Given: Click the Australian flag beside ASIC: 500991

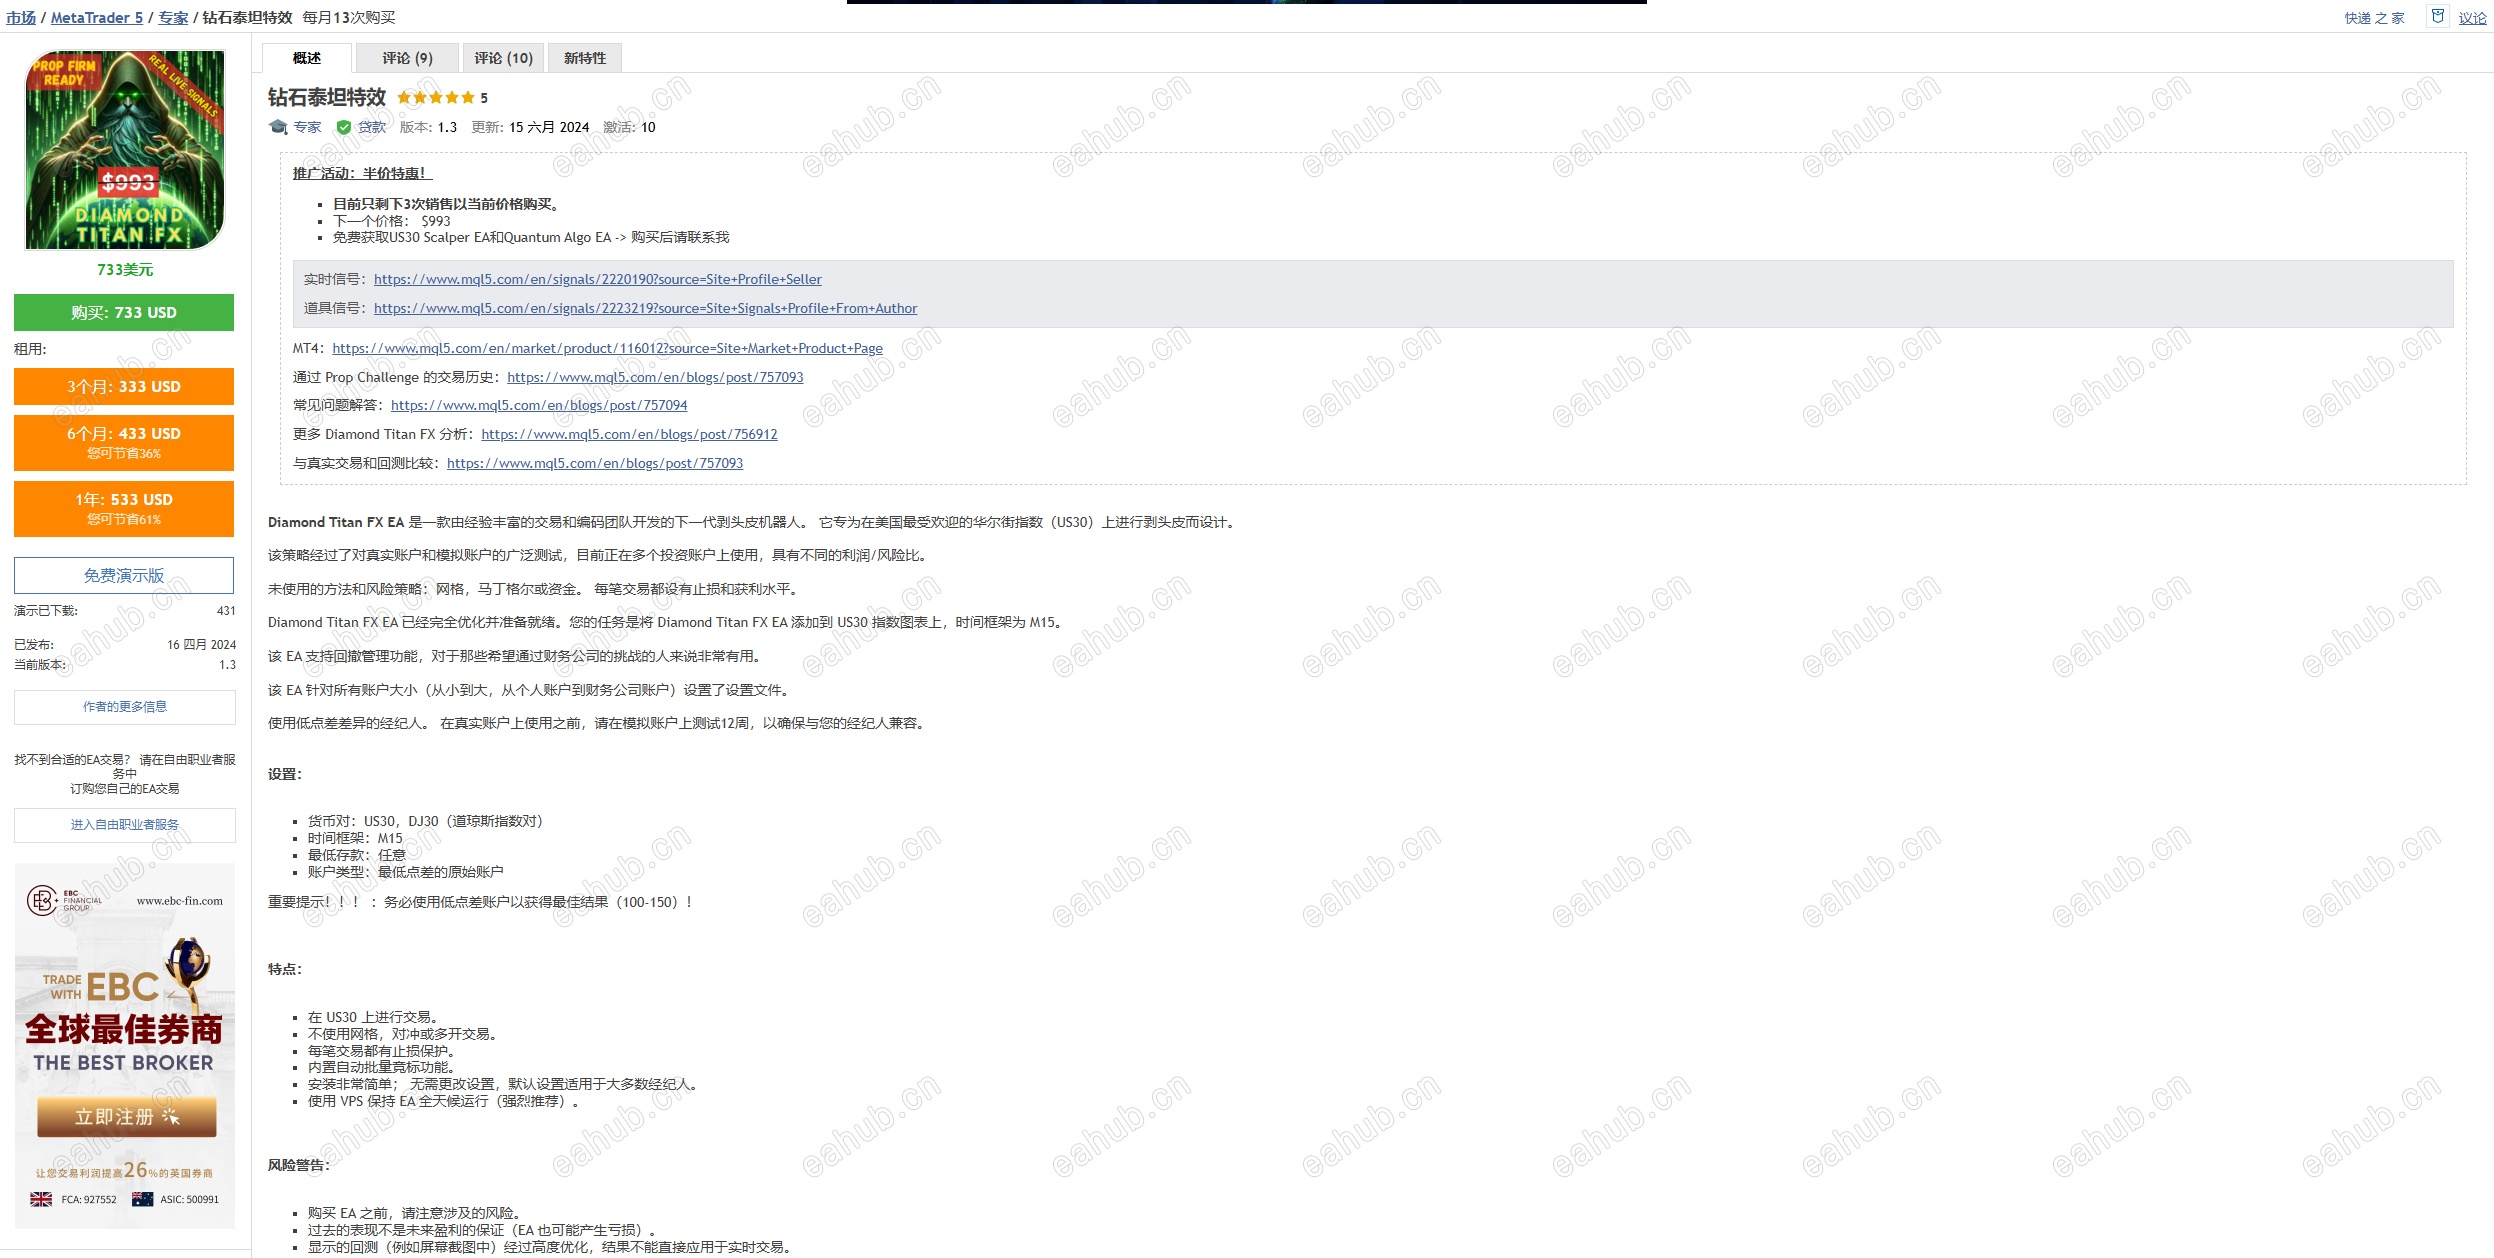Looking at the screenshot, I should click(142, 1199).
